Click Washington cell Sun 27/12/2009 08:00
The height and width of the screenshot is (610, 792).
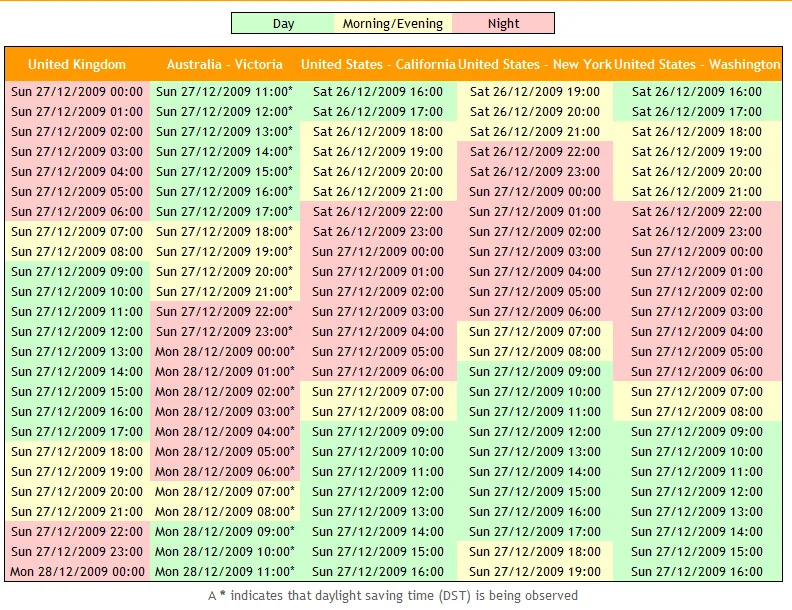(697, 412)
